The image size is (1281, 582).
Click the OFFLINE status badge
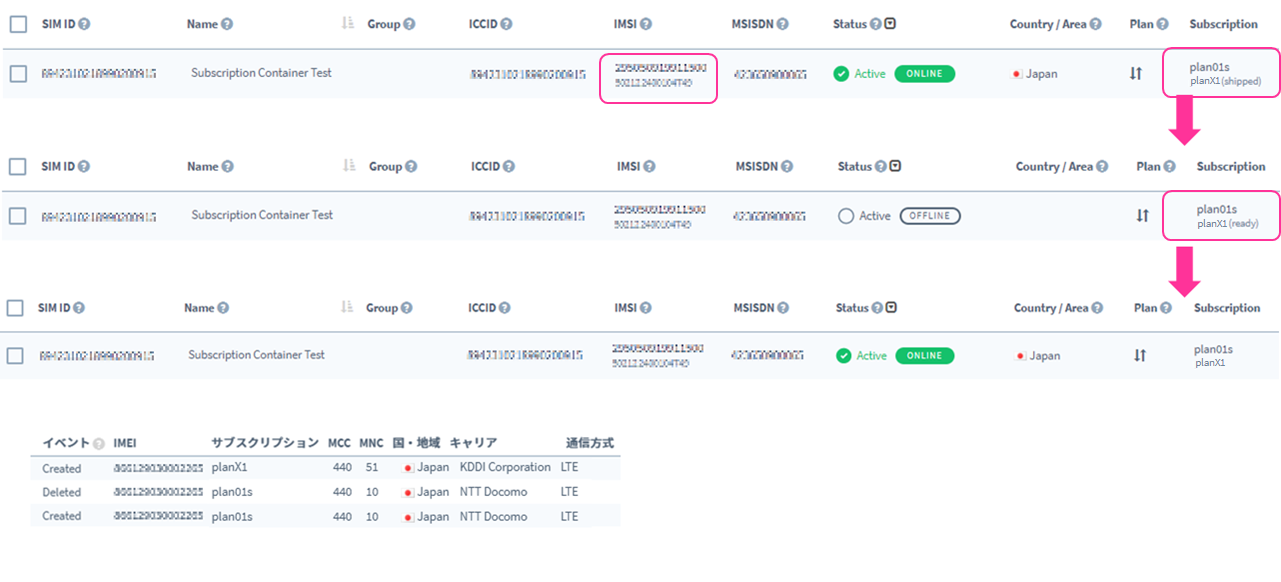[x=929, y=216]
